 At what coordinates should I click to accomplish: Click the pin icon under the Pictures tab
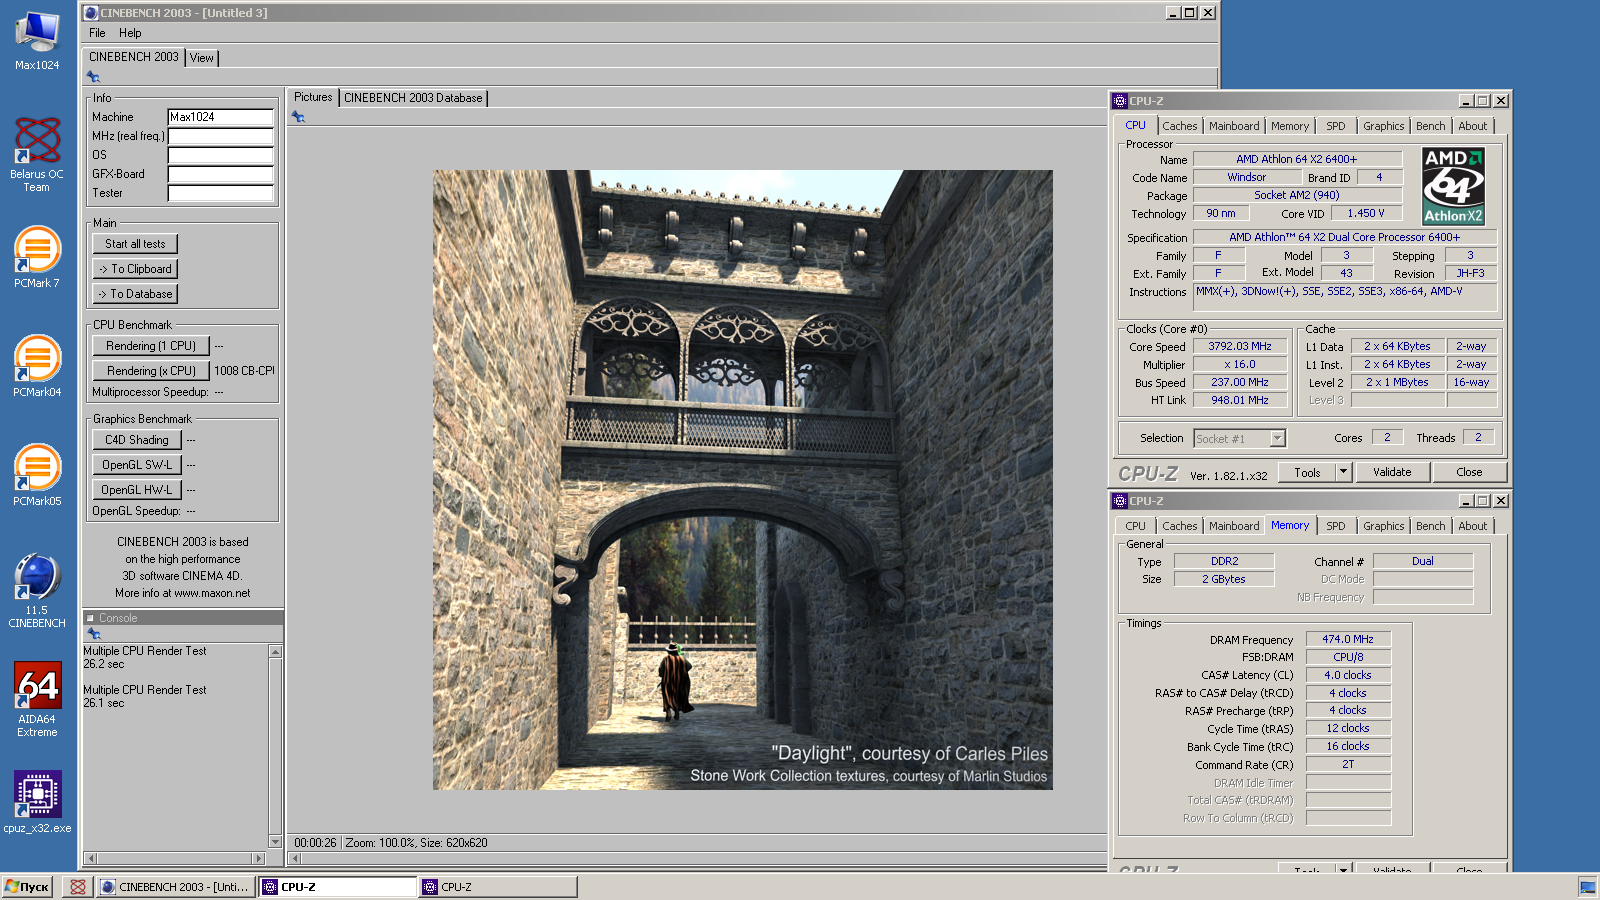coord(298,117)
